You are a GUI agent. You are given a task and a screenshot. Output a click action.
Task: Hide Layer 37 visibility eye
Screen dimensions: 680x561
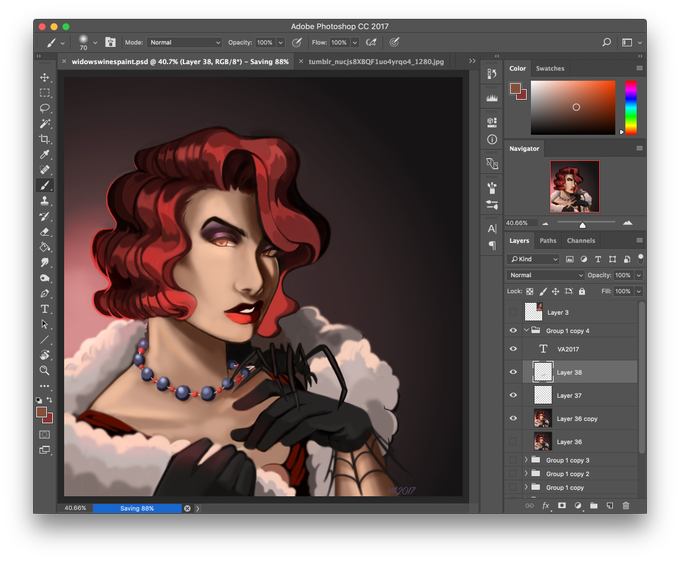pyautogui.click(x=514, y=395)
